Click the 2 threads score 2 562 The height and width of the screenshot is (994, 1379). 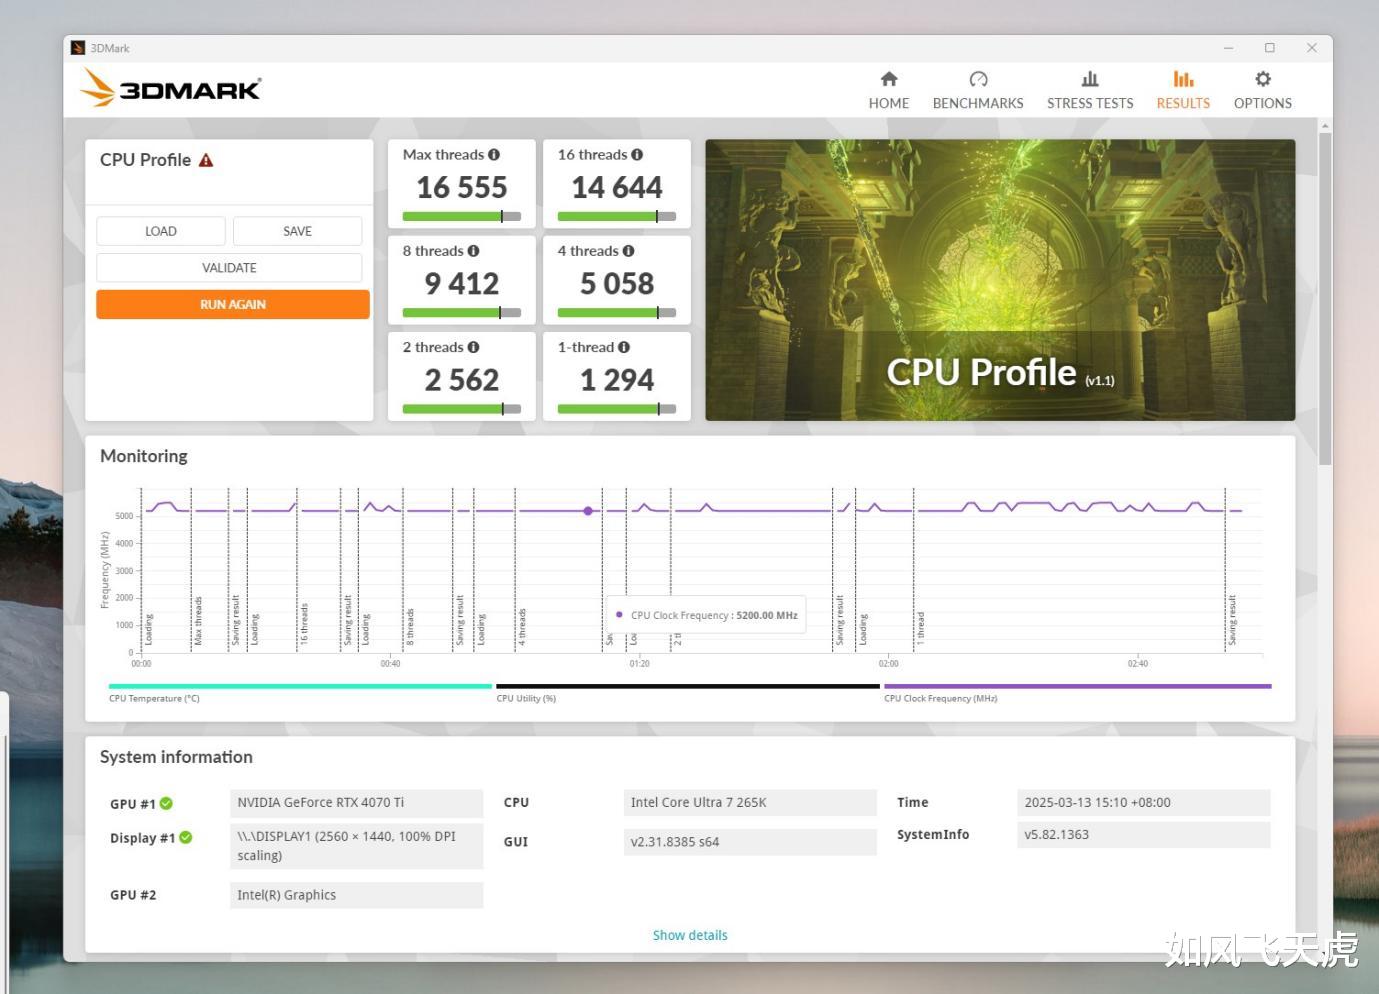pos(462,380)
